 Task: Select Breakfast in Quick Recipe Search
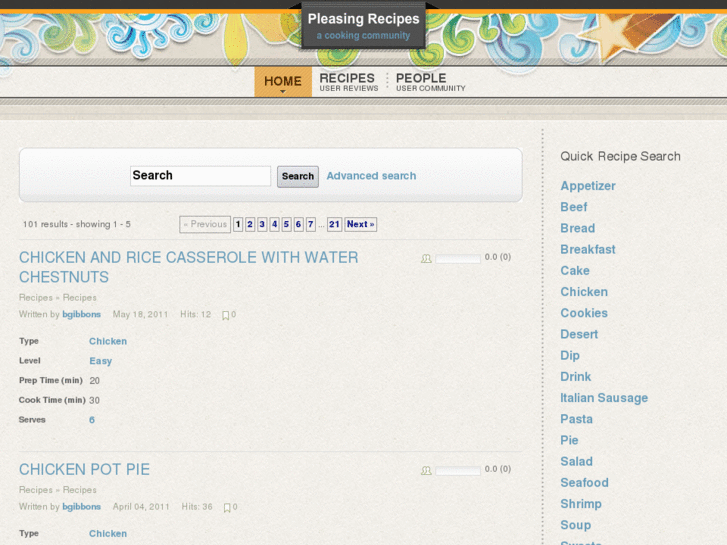[x=588, y=250]
